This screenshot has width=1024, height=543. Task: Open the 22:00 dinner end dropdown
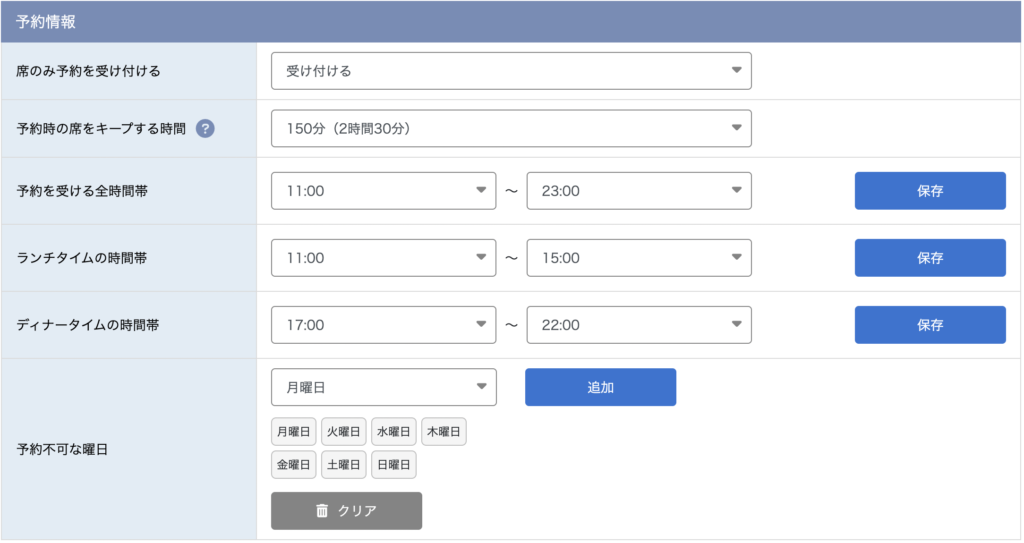pyautogui.click(x=639, y=325)
